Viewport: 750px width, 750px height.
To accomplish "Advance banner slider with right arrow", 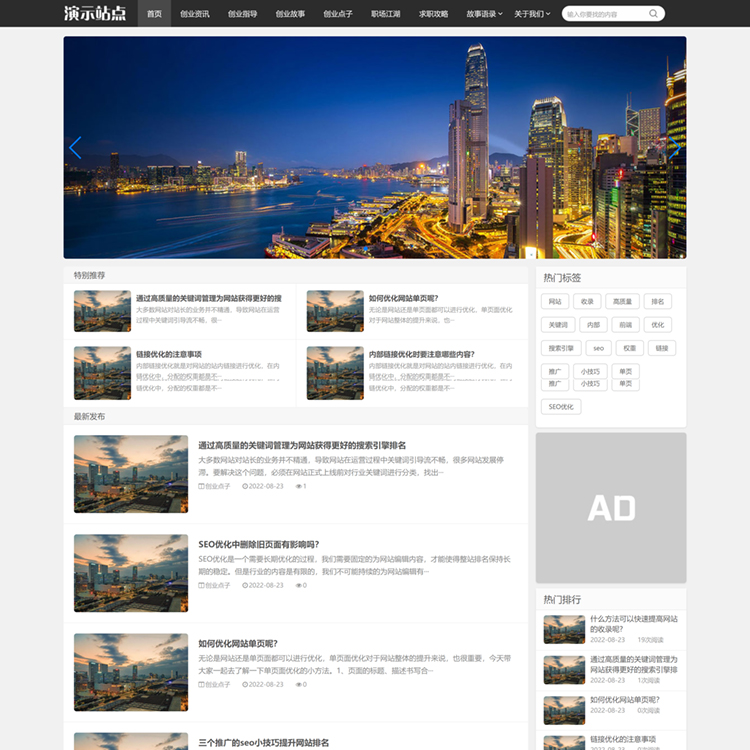I will click(674, 148).
